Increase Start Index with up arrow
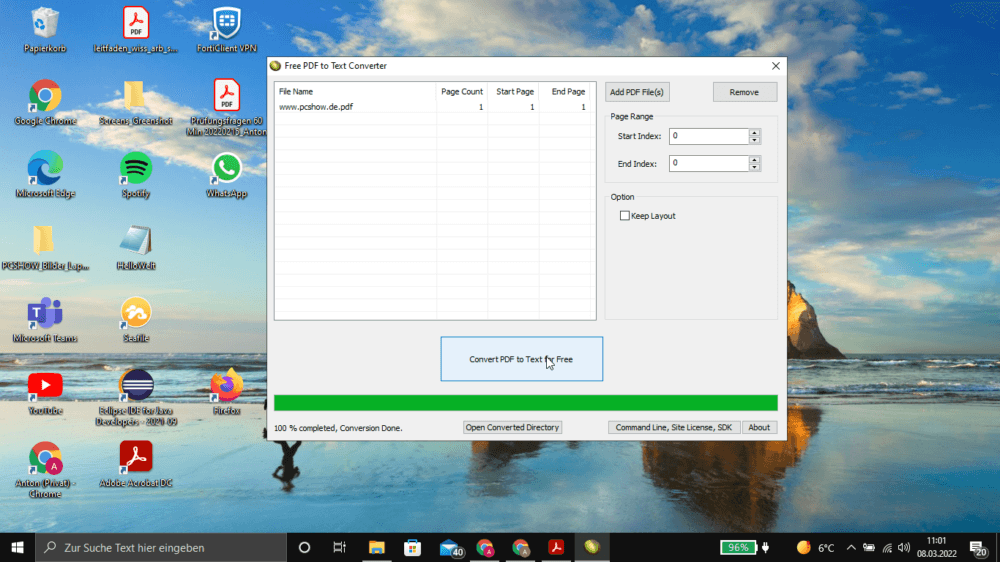 pos(754,133)
